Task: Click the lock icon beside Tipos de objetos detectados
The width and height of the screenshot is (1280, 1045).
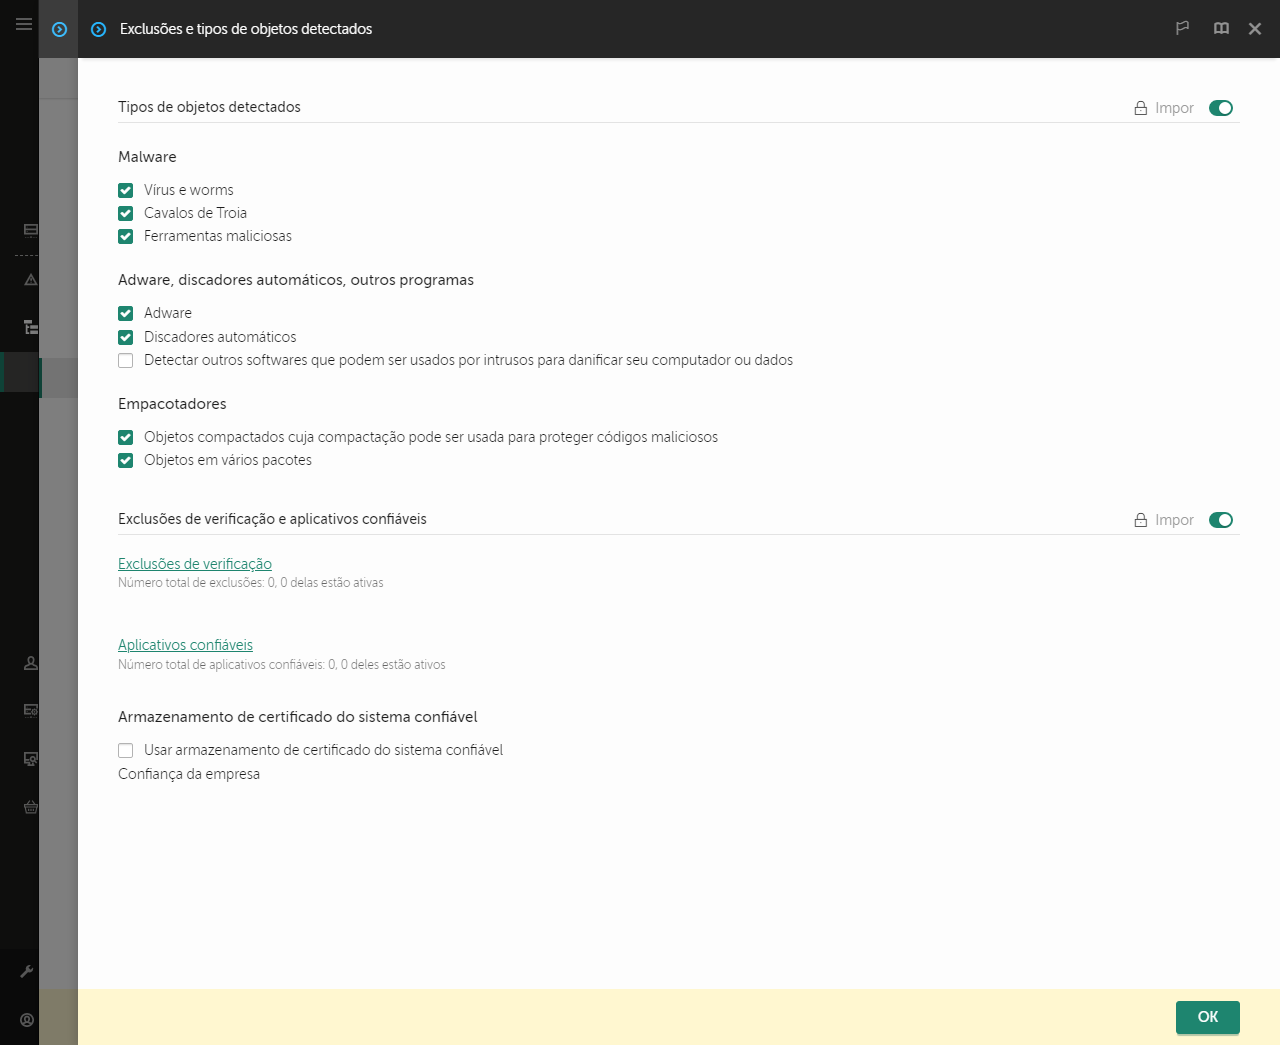Action: (1138, 107)
